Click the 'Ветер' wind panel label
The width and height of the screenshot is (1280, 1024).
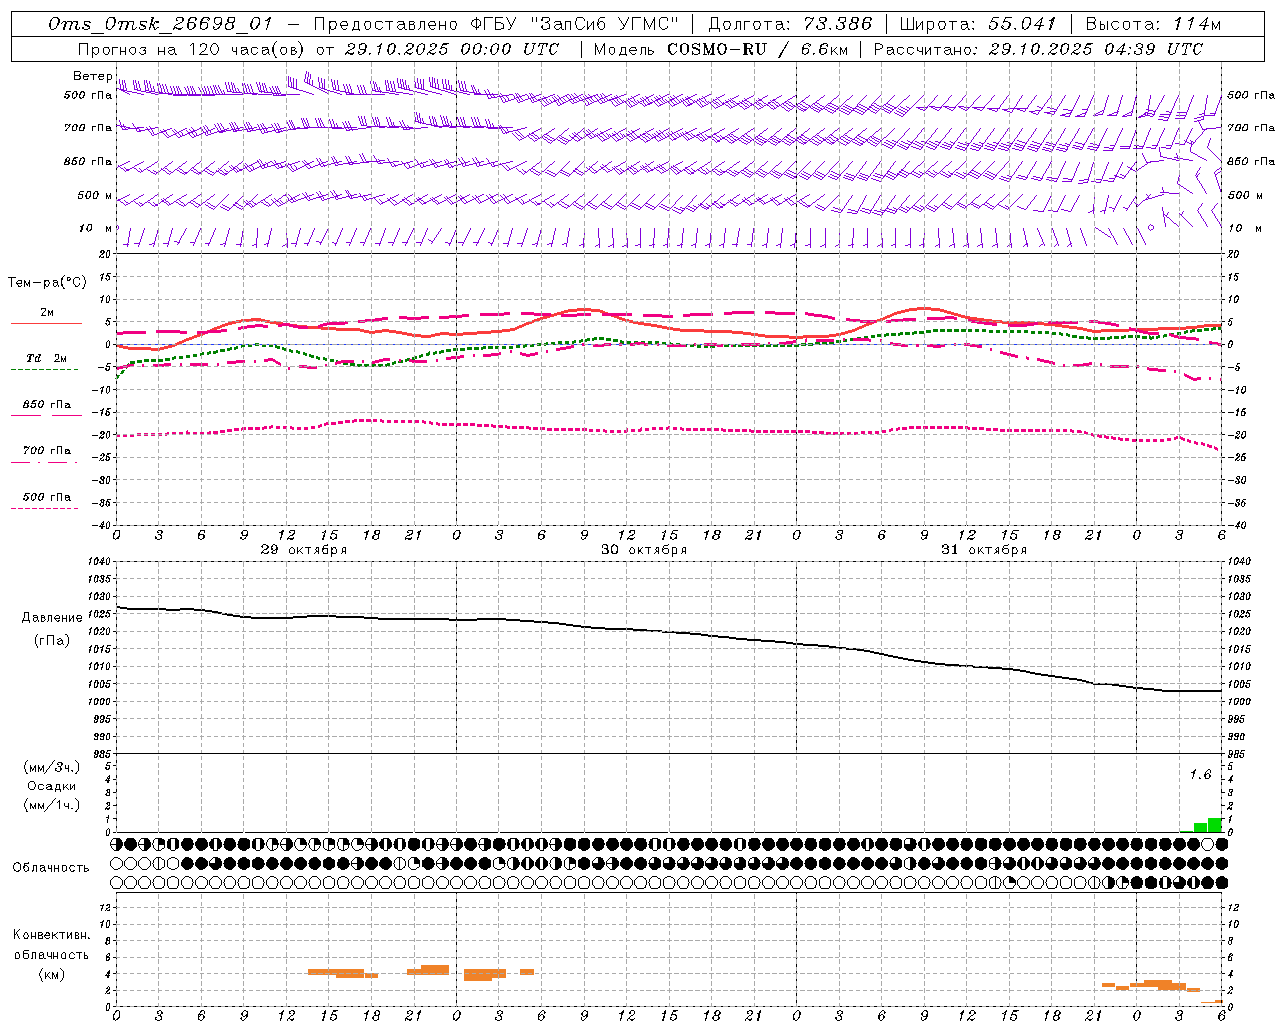click(x=92, y=76)
